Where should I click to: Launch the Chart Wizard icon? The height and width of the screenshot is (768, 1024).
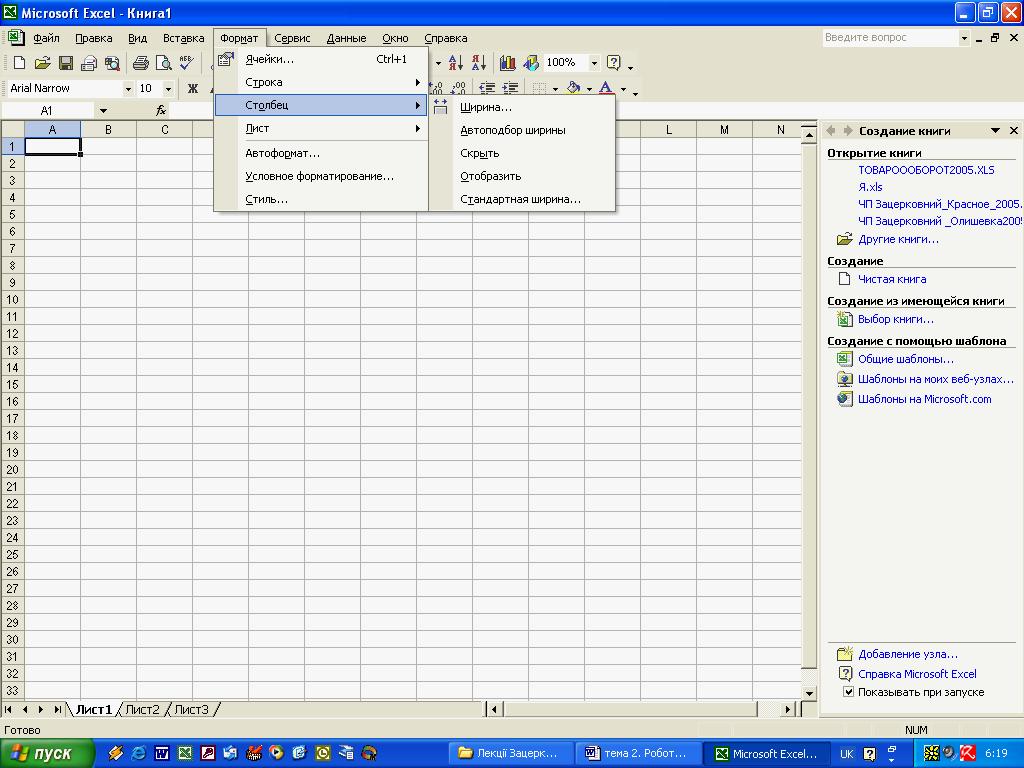507,63
